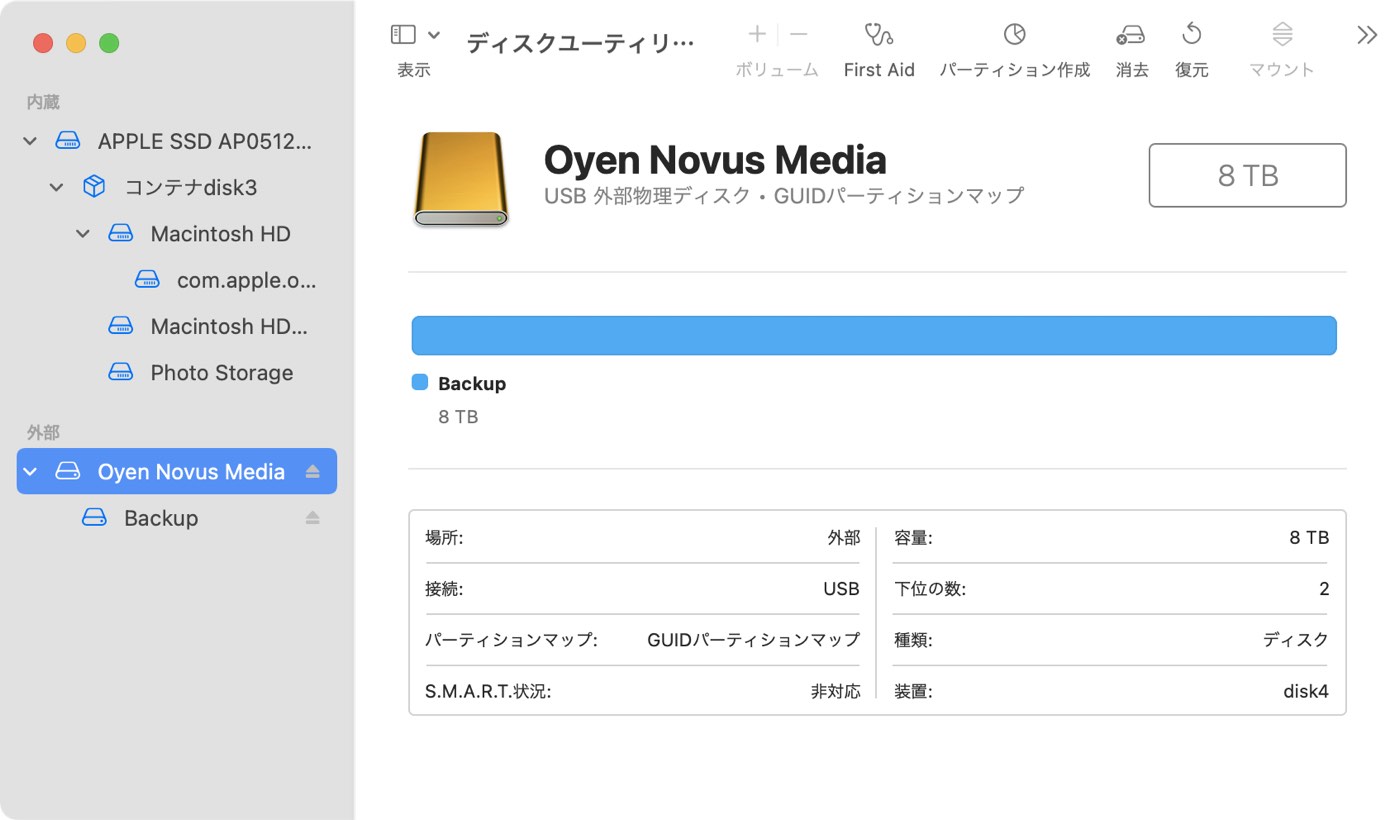Zoom the window with green button
This screenshot has height=820, width=1400.
109,43
